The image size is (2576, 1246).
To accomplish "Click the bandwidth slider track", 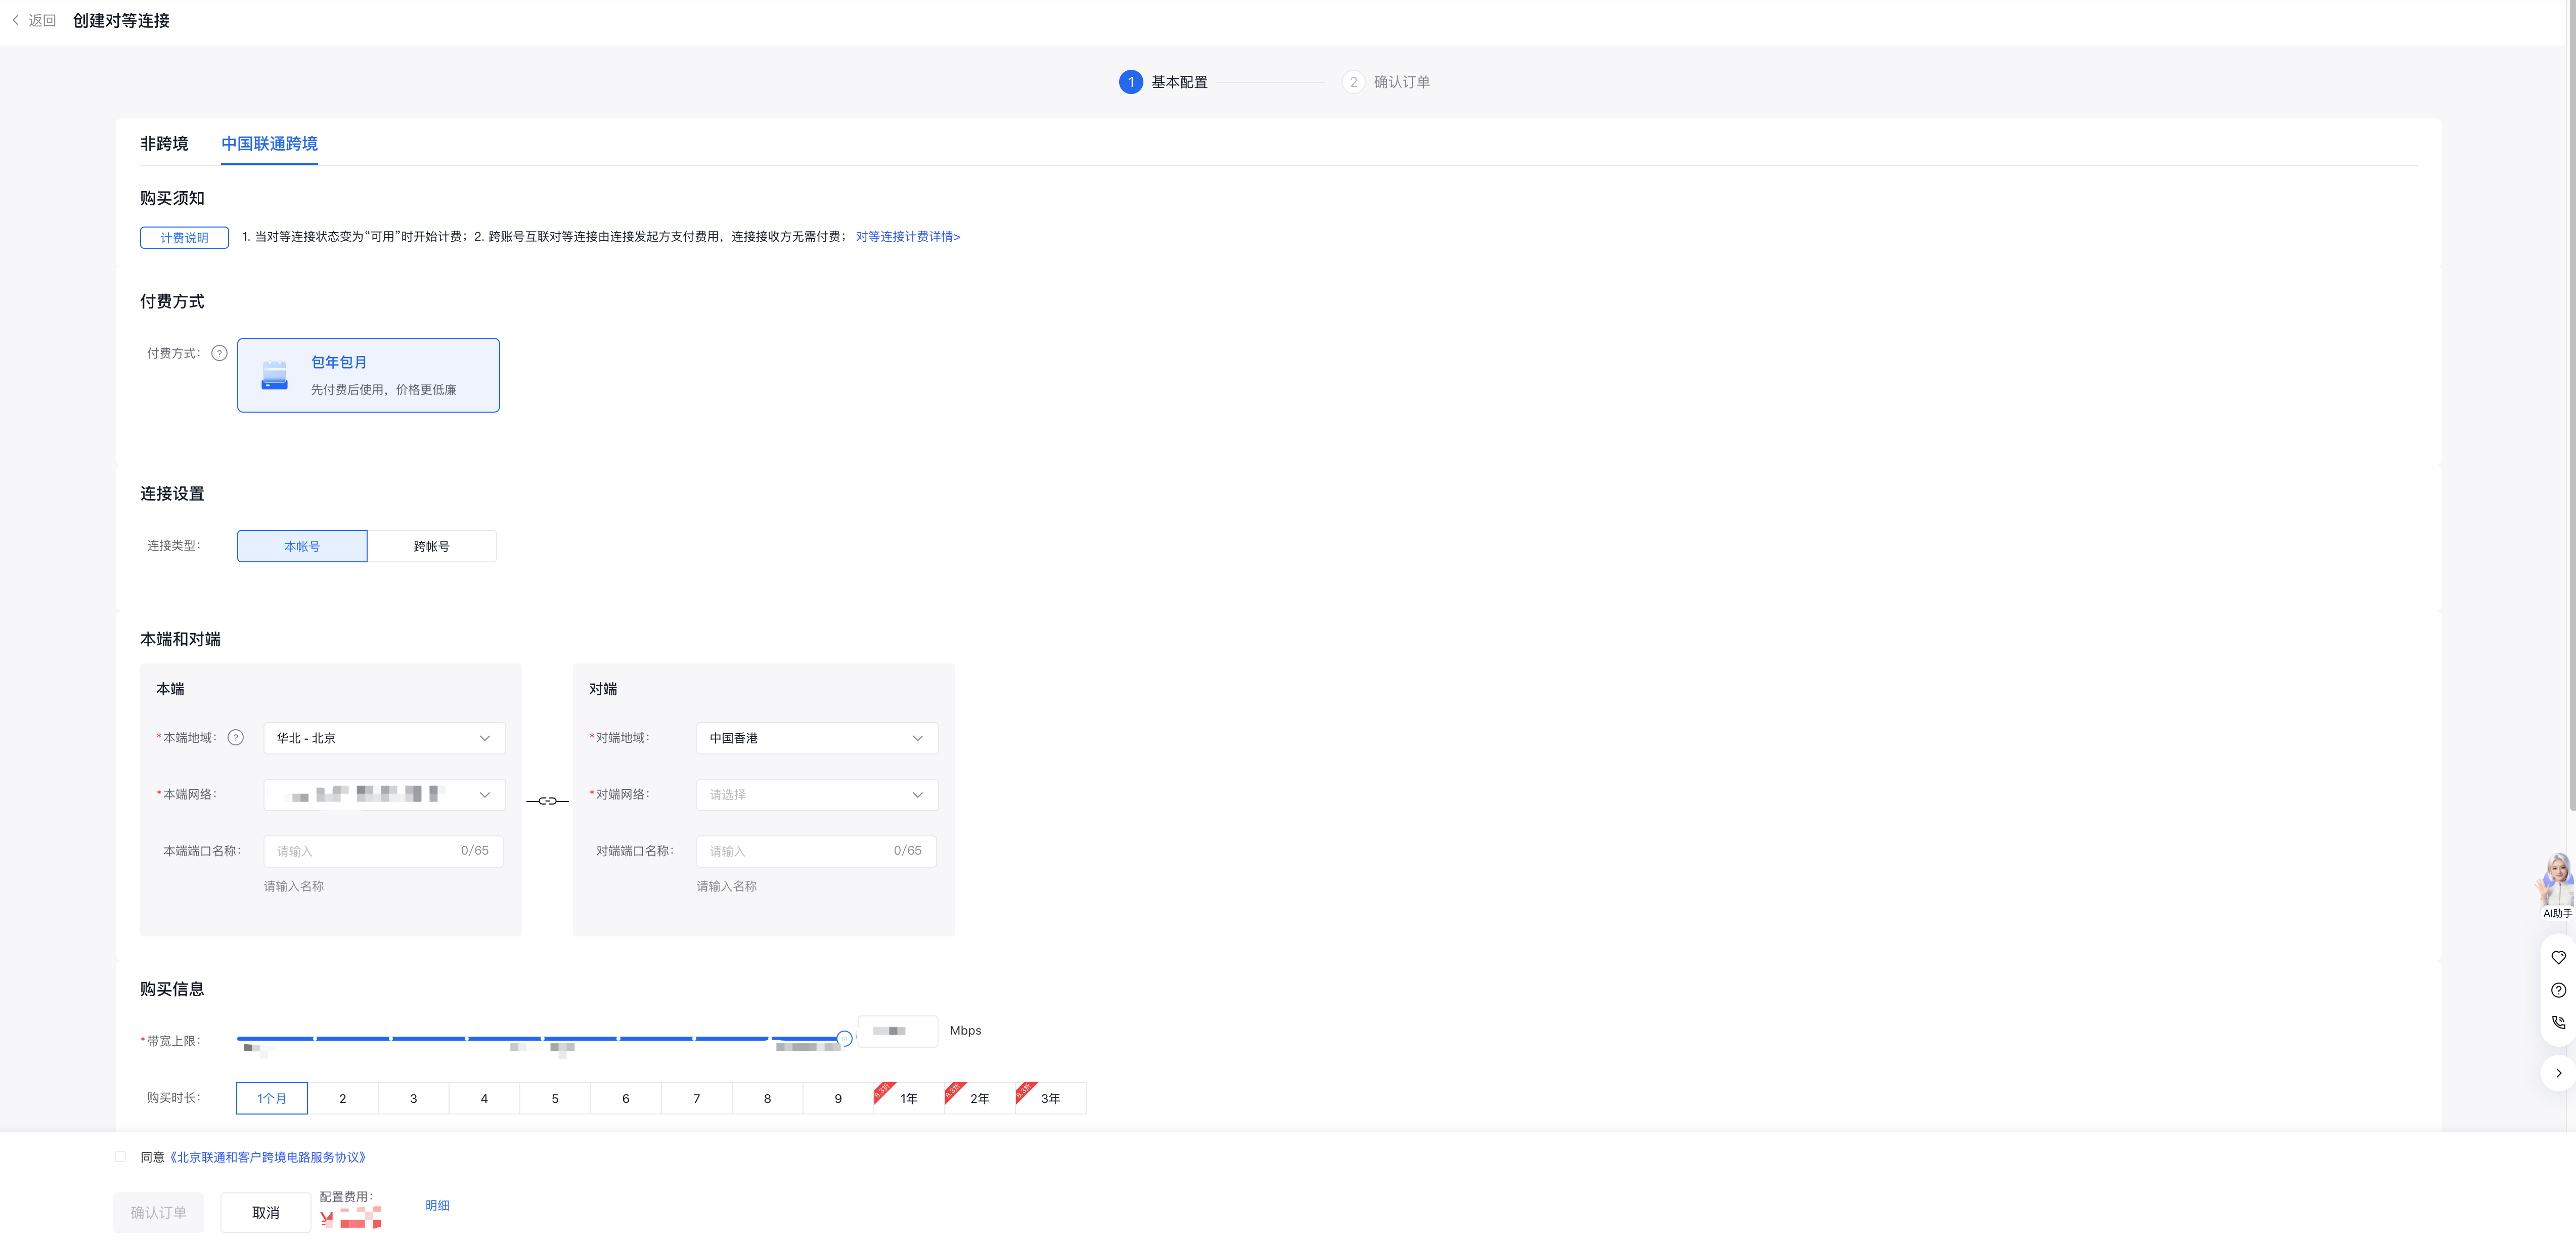I will click(x=540, y=1039).
